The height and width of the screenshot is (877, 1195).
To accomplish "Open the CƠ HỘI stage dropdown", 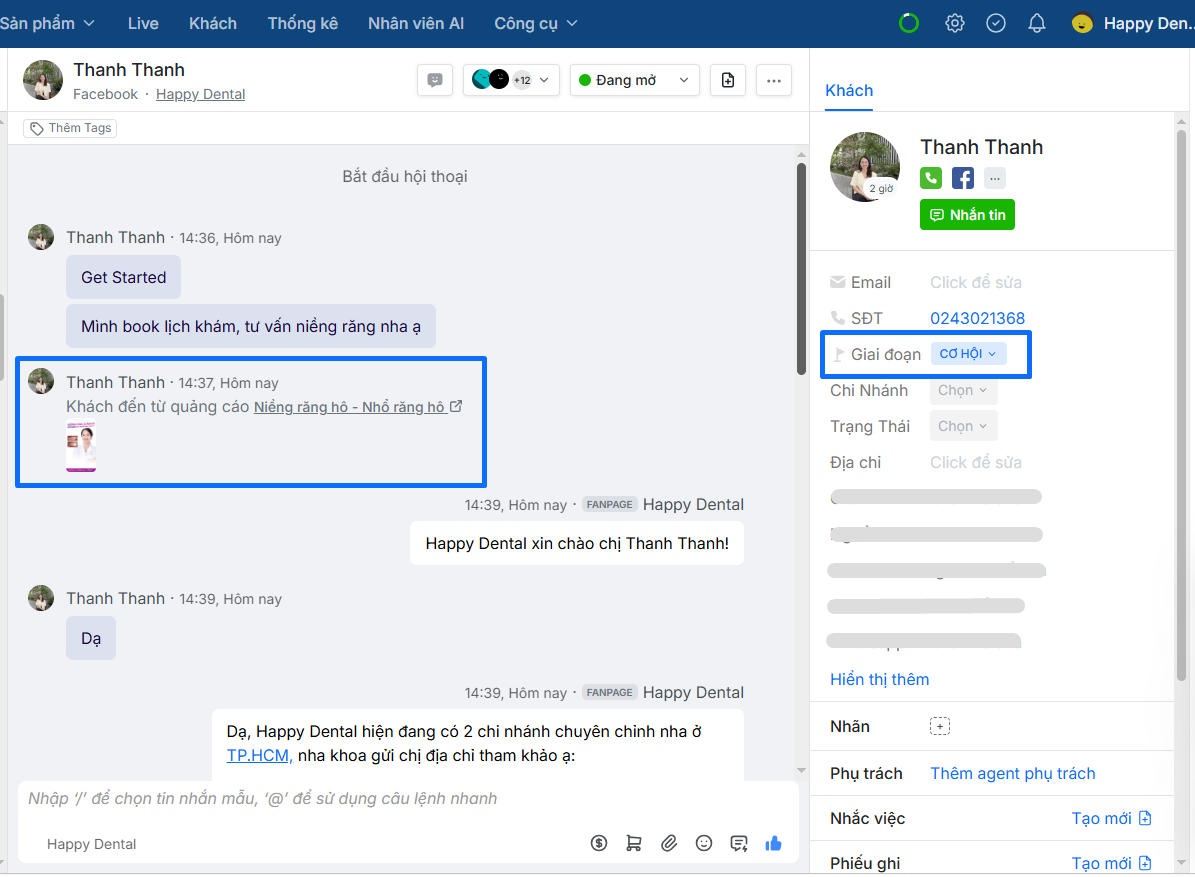I will coord(967,354).
